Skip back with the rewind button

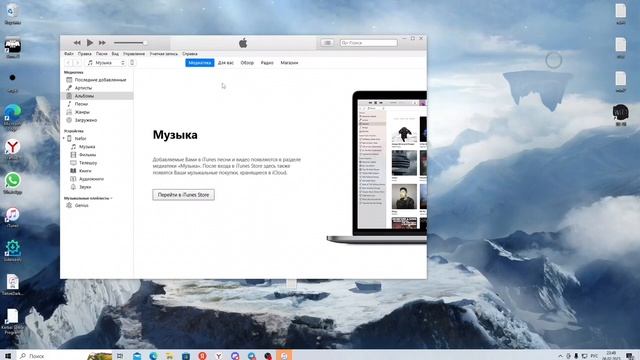(77, 42)
